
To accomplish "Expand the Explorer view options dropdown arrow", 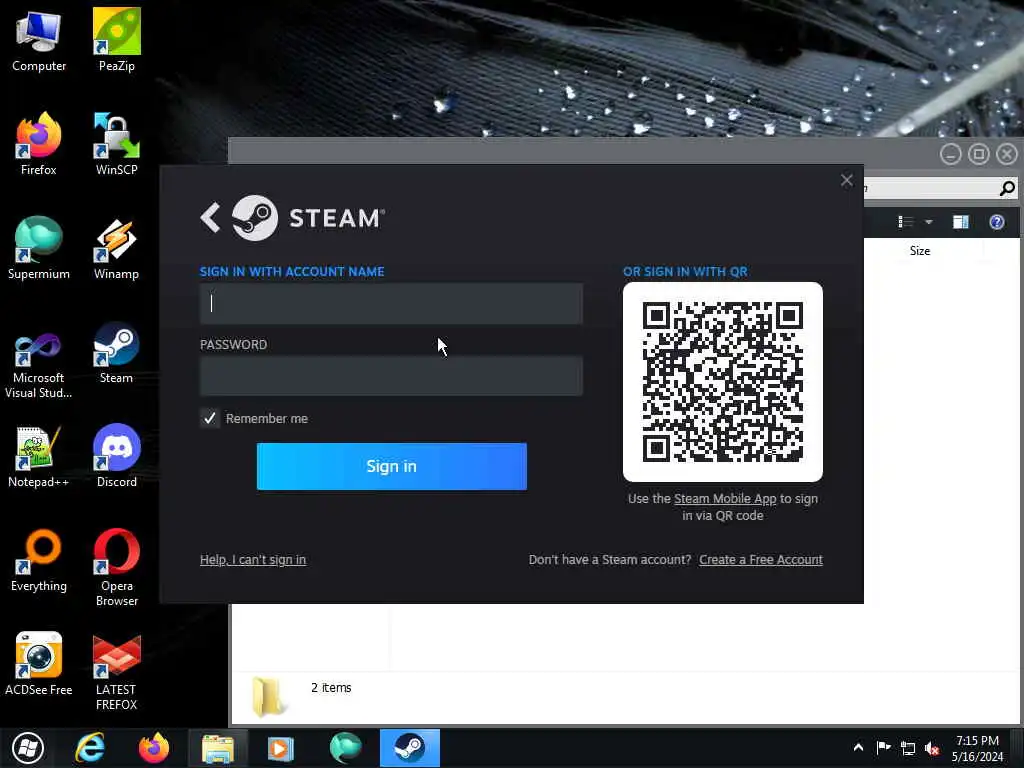I will pyautogui.click(x=929, y=222).
